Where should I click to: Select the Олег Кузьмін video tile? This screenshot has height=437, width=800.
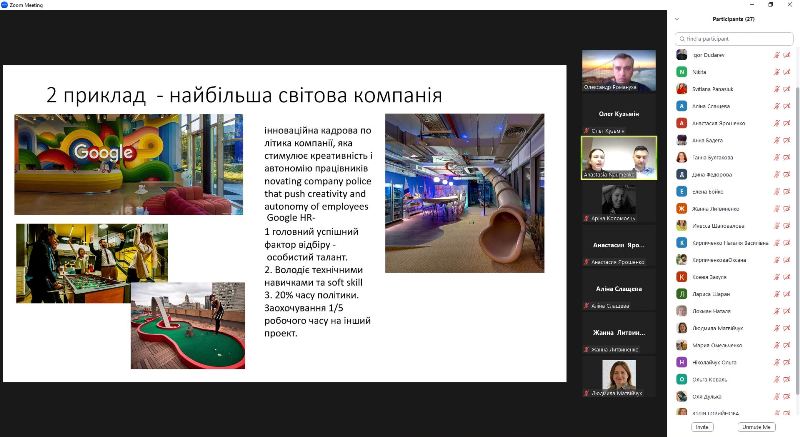pos(619,115)
